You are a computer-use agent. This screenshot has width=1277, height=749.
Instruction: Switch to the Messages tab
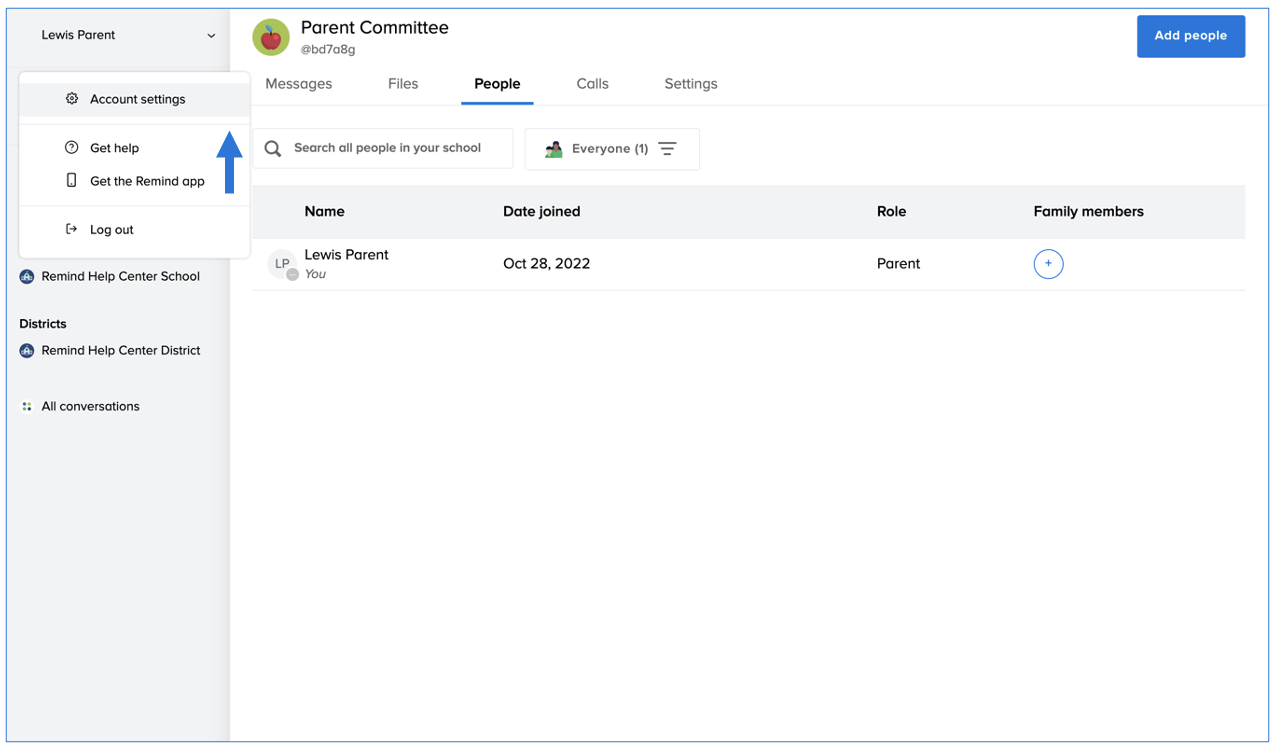(x=298, y=84)
